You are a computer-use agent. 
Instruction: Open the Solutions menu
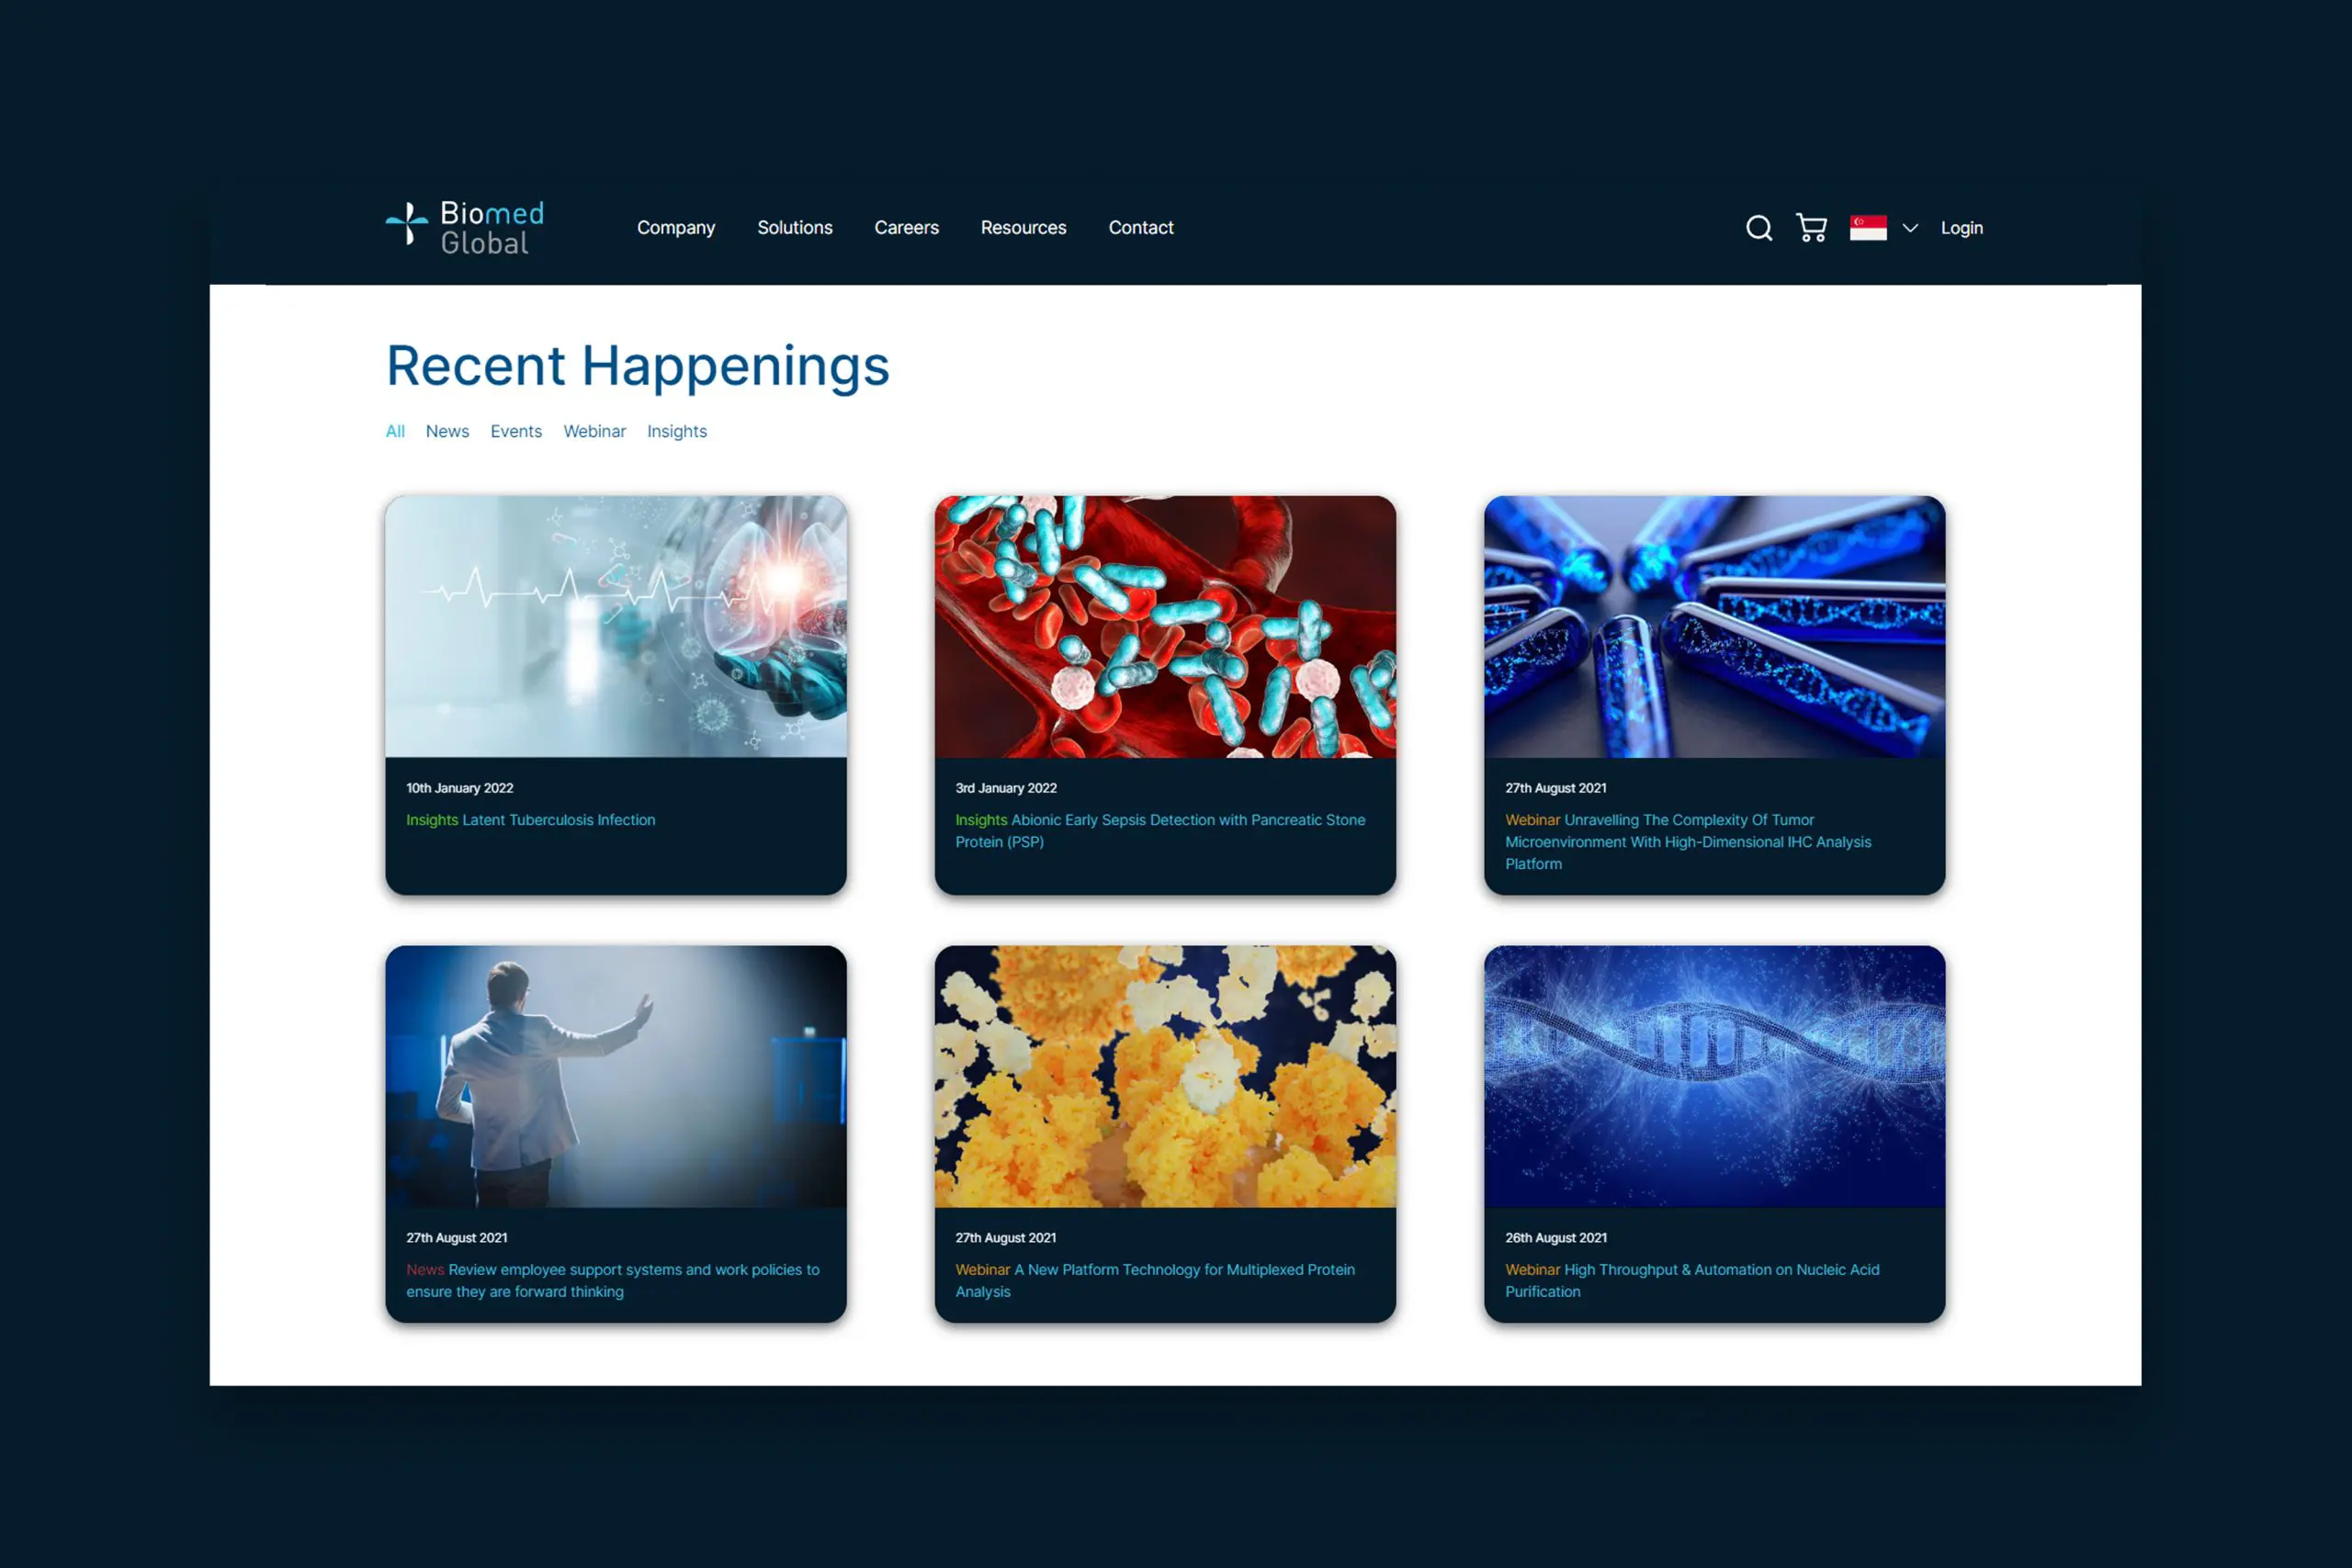(795, 228)
